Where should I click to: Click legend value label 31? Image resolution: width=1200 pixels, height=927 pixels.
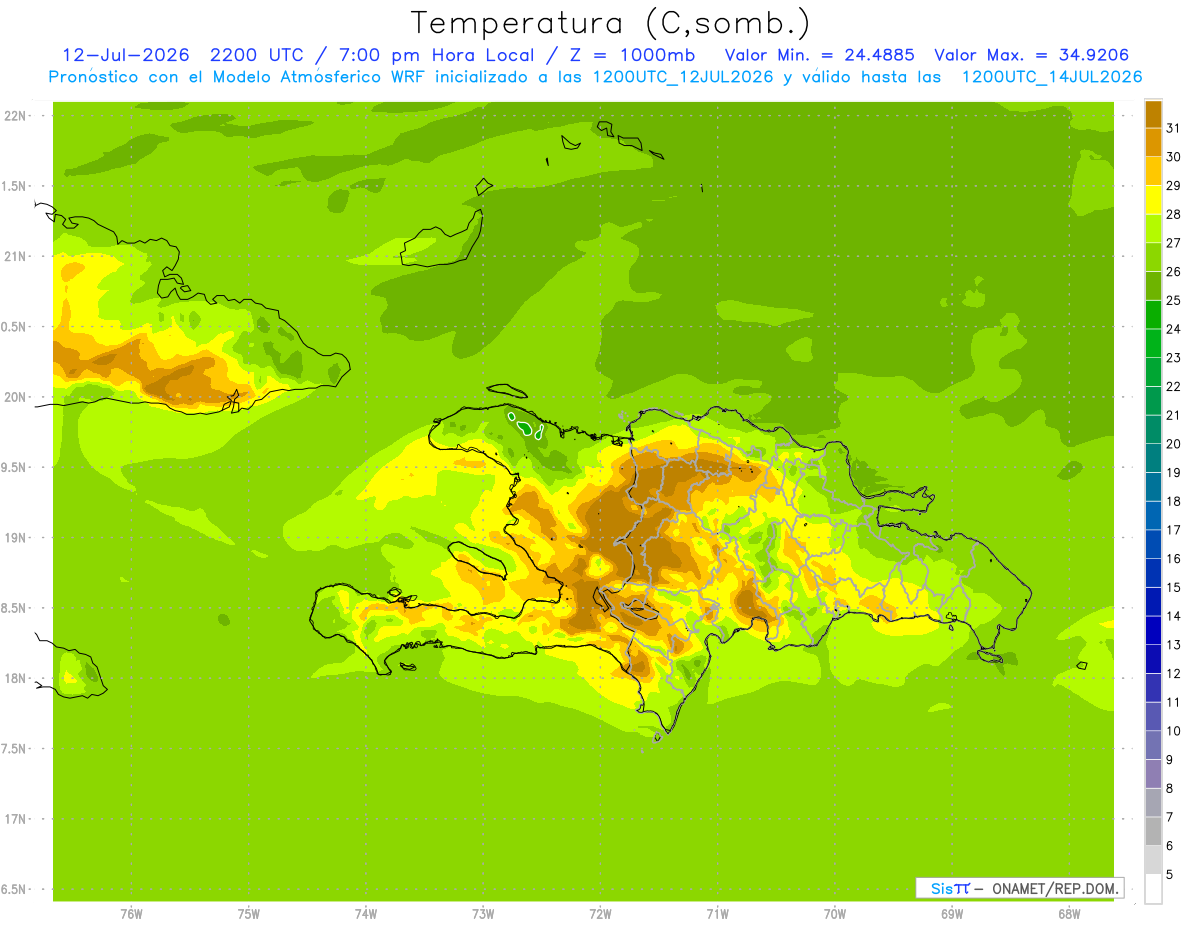click(x=1173, y=128)
